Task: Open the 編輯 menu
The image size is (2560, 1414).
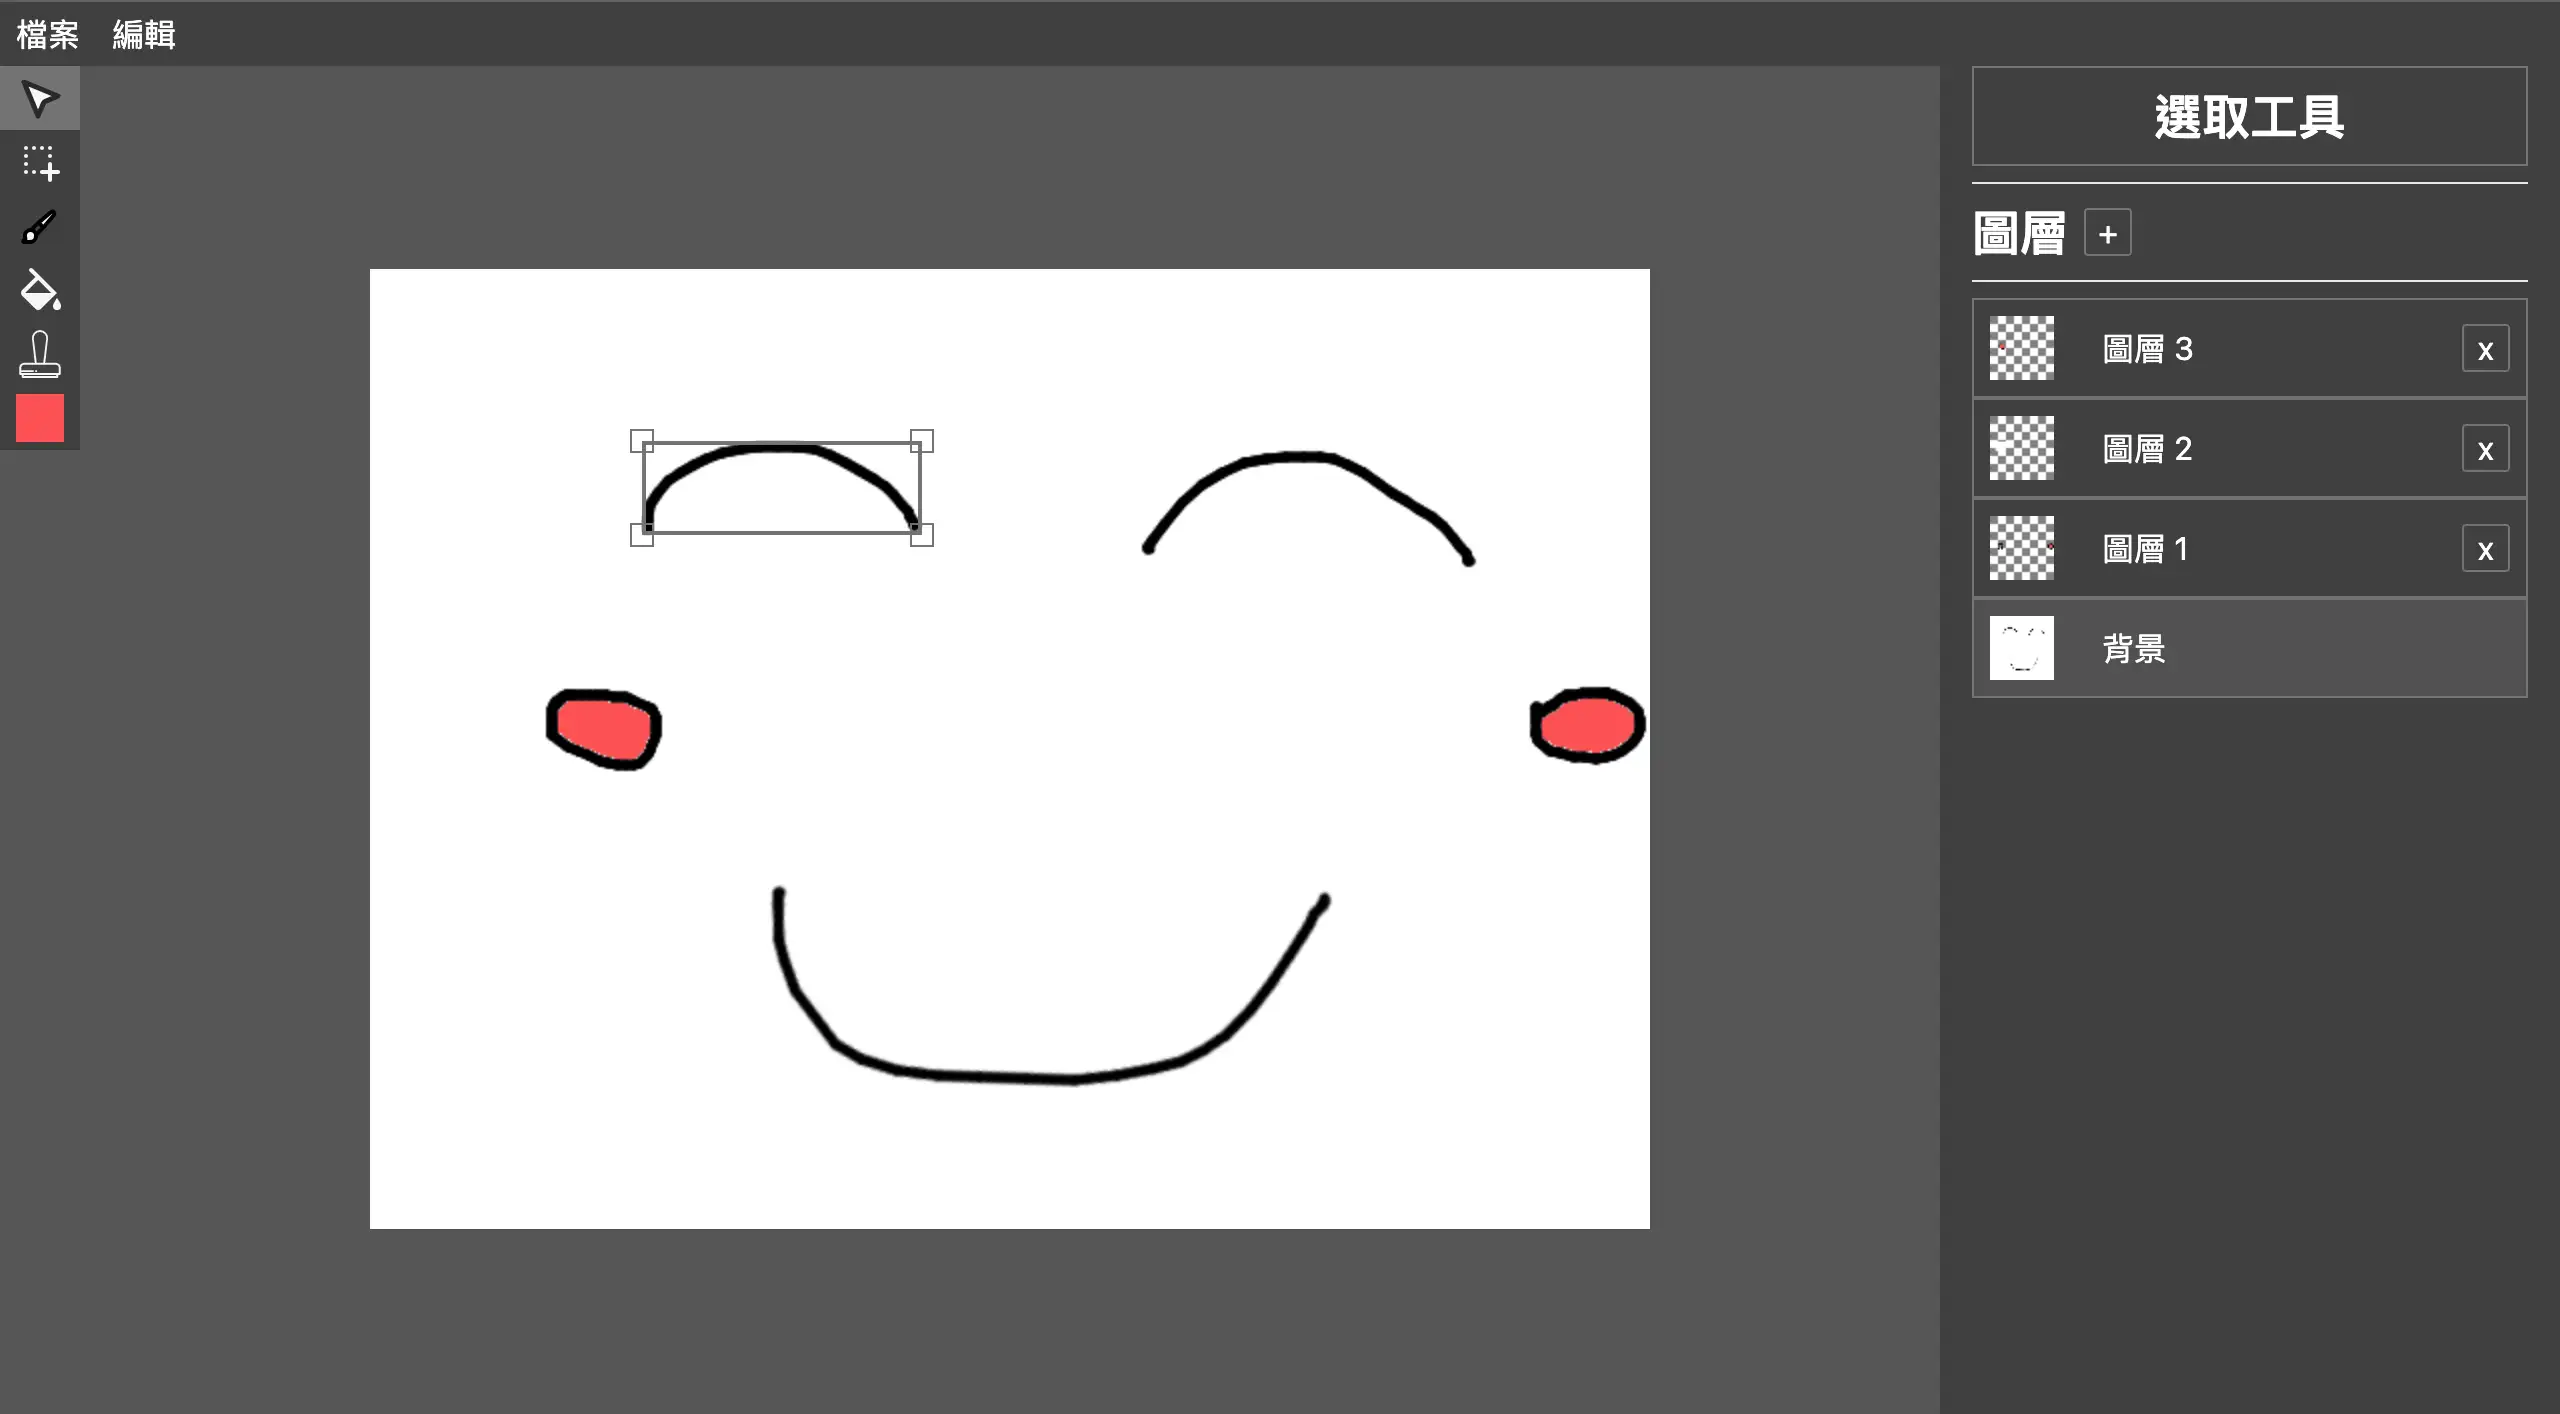Action: 144,35
